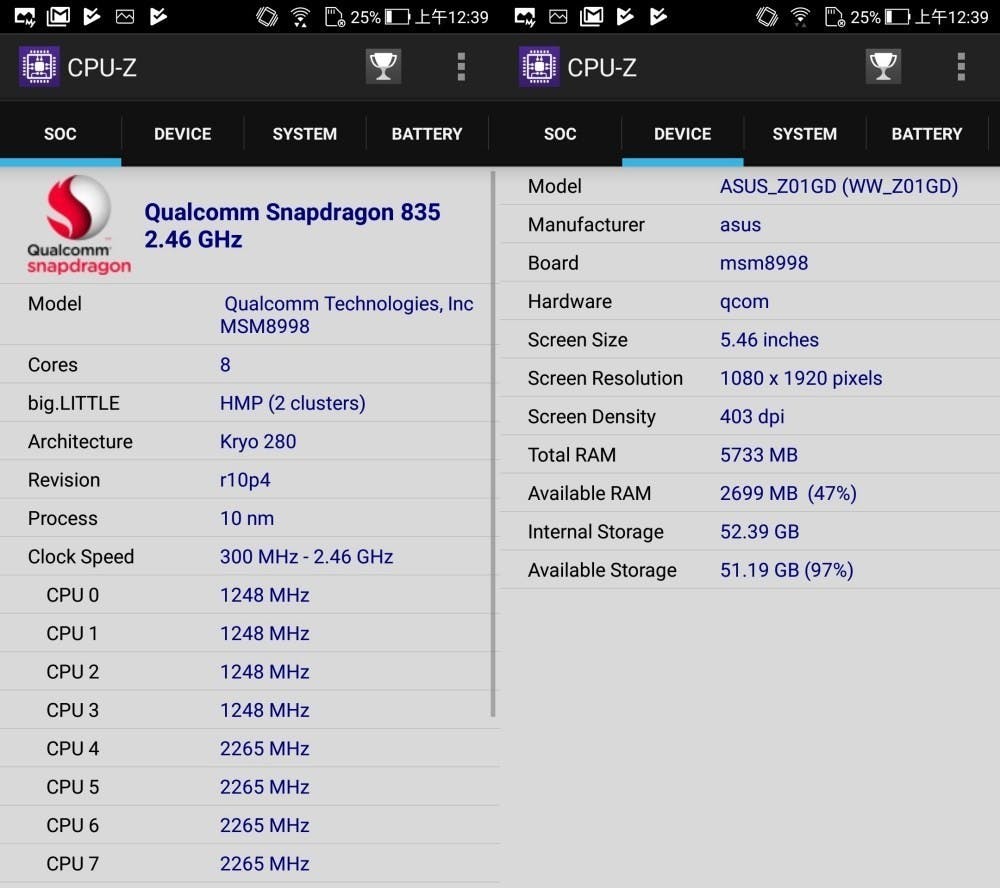Switch to the SYSTEM tab in left screenshot
The width and height of the screenshot is (1000, 888).
(304, 134)
